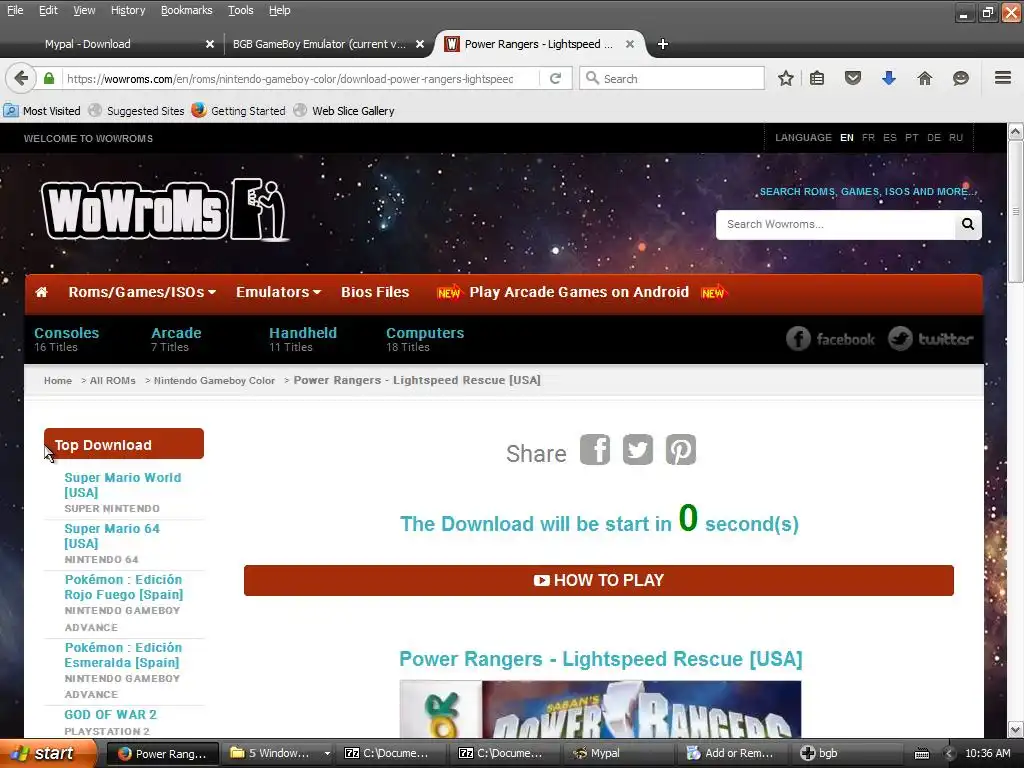Screen dimensions: 1024x768
Task: Open the downloads arrow icon
Action: tap(889, 78)
